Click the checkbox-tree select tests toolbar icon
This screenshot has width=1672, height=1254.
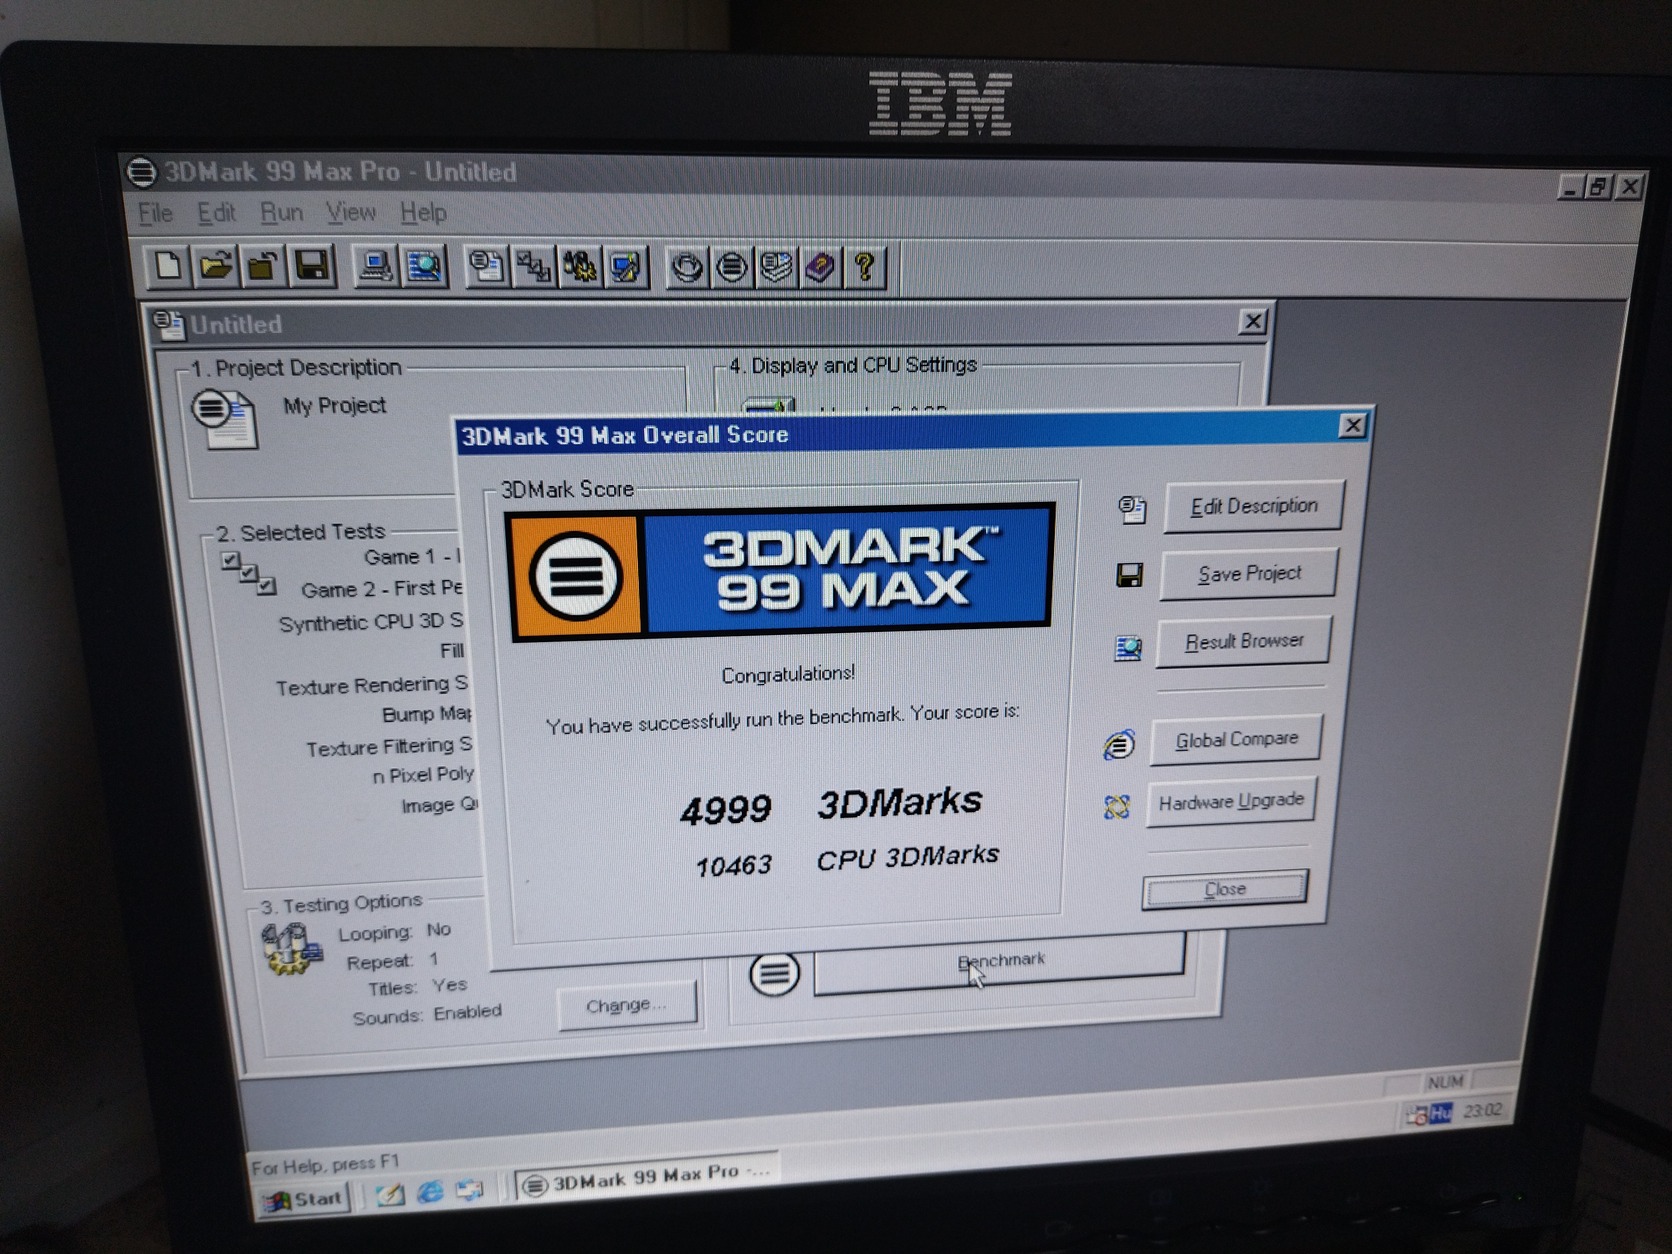point(534,266)
